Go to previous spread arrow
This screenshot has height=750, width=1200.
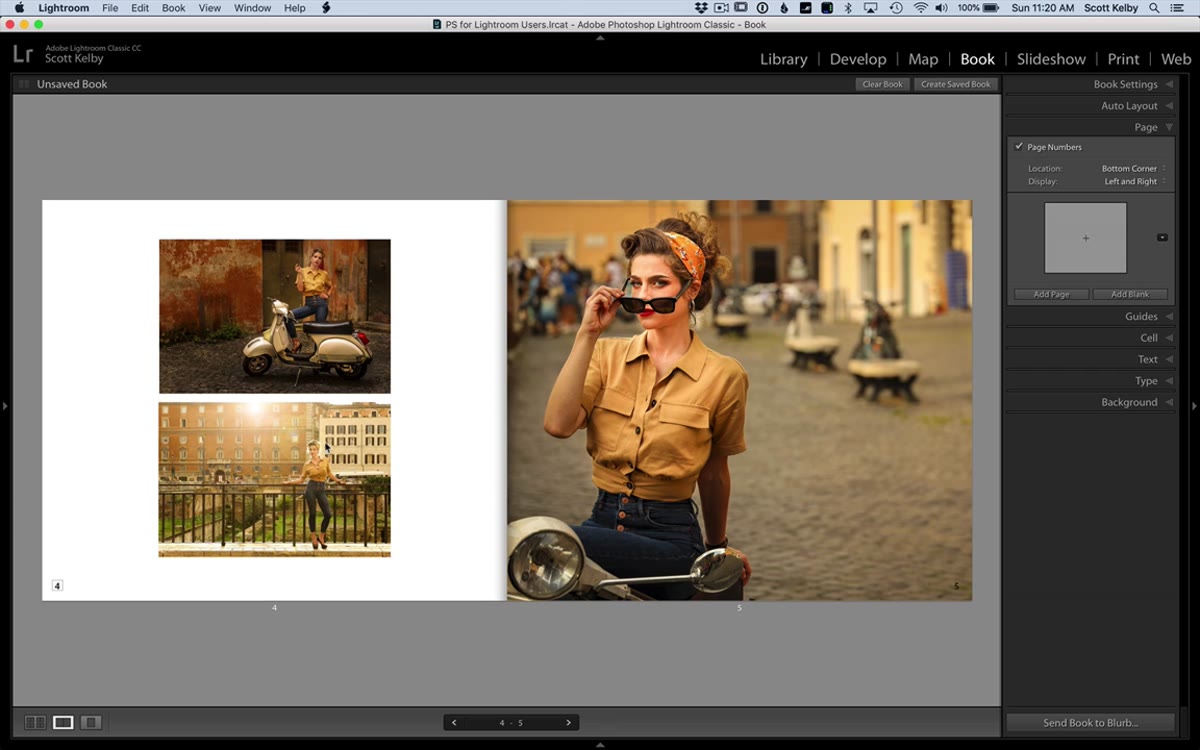point(454,722)
